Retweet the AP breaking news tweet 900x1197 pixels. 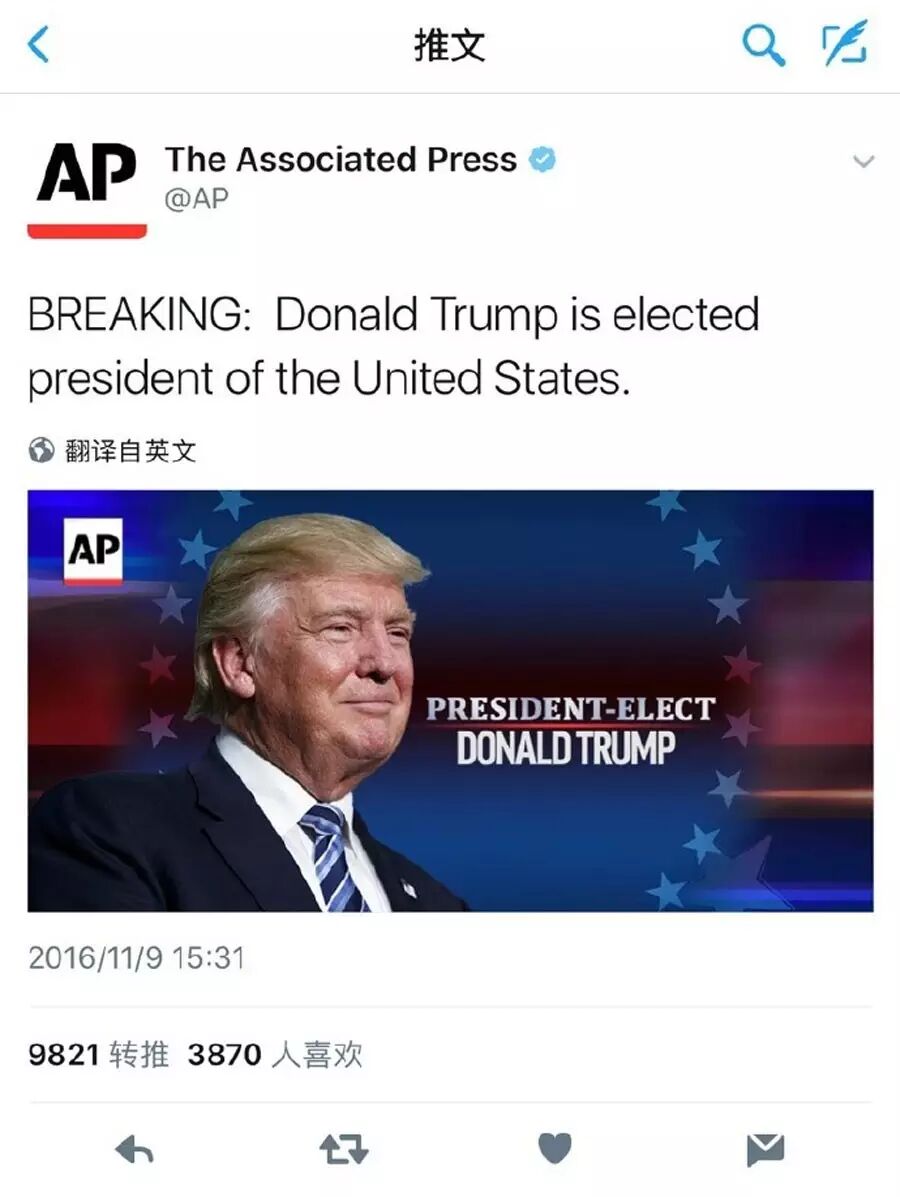coord(344,1149)
